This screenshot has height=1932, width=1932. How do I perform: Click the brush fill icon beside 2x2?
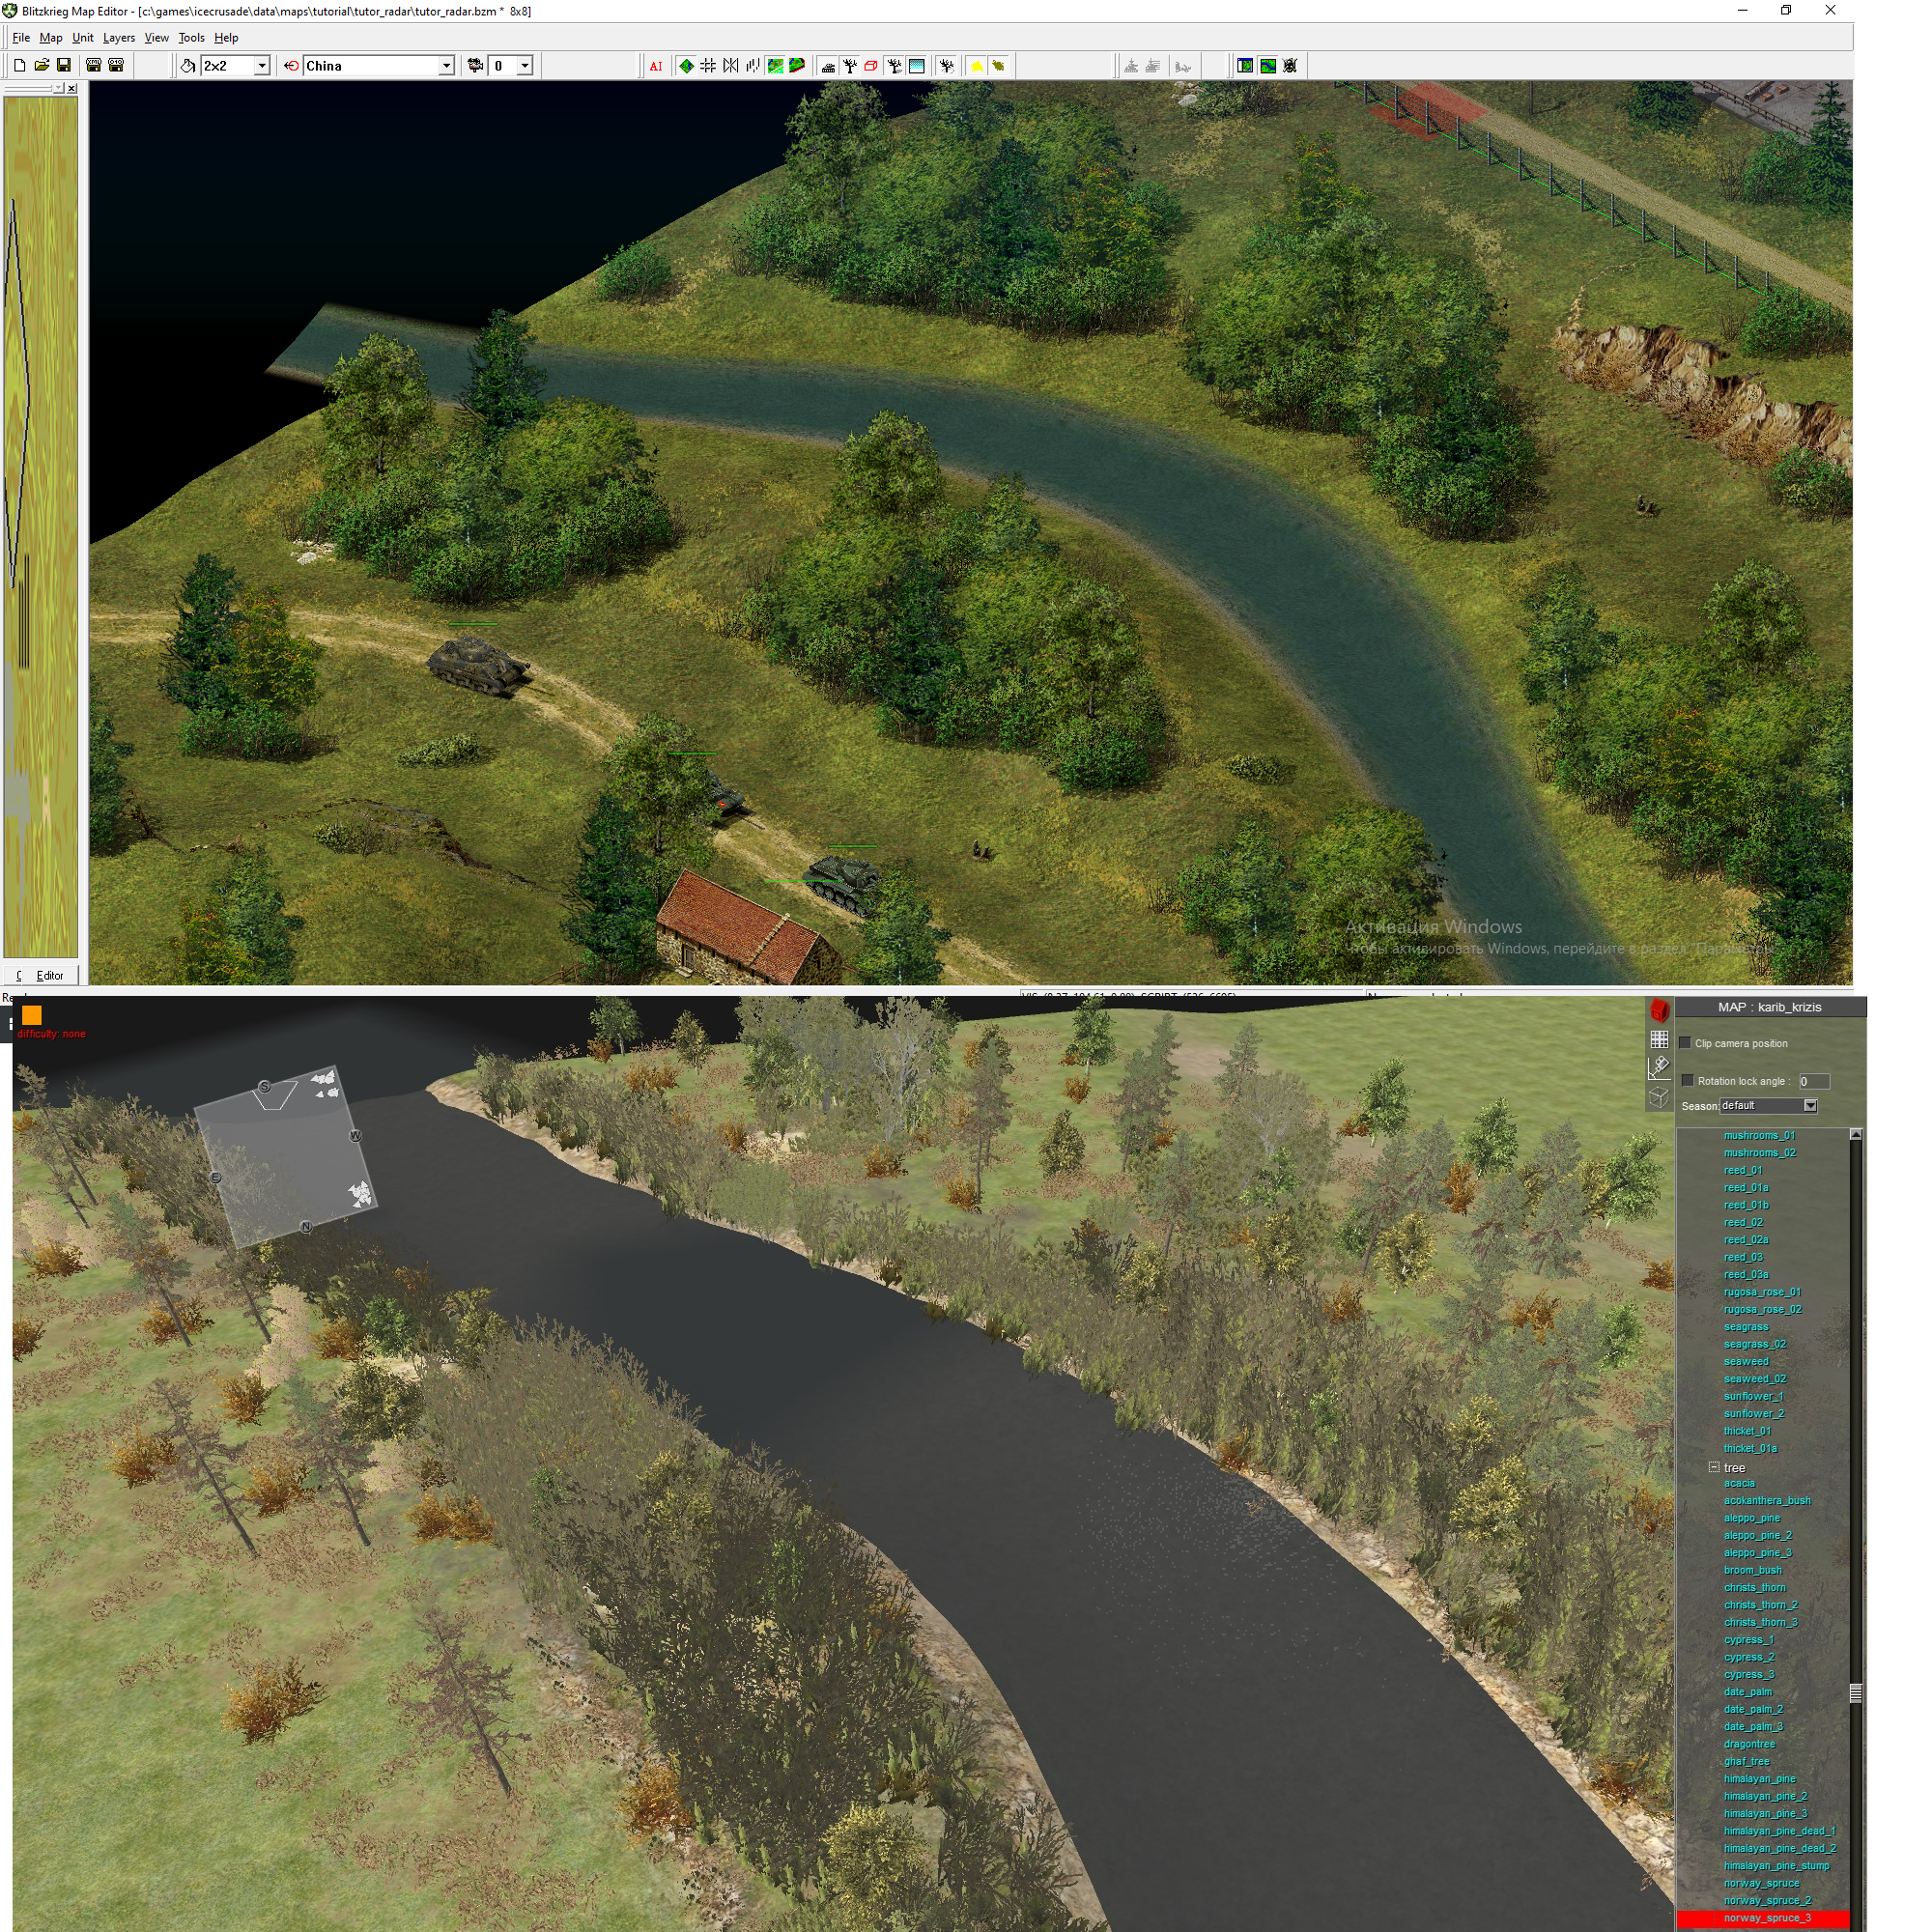(188, 66)
